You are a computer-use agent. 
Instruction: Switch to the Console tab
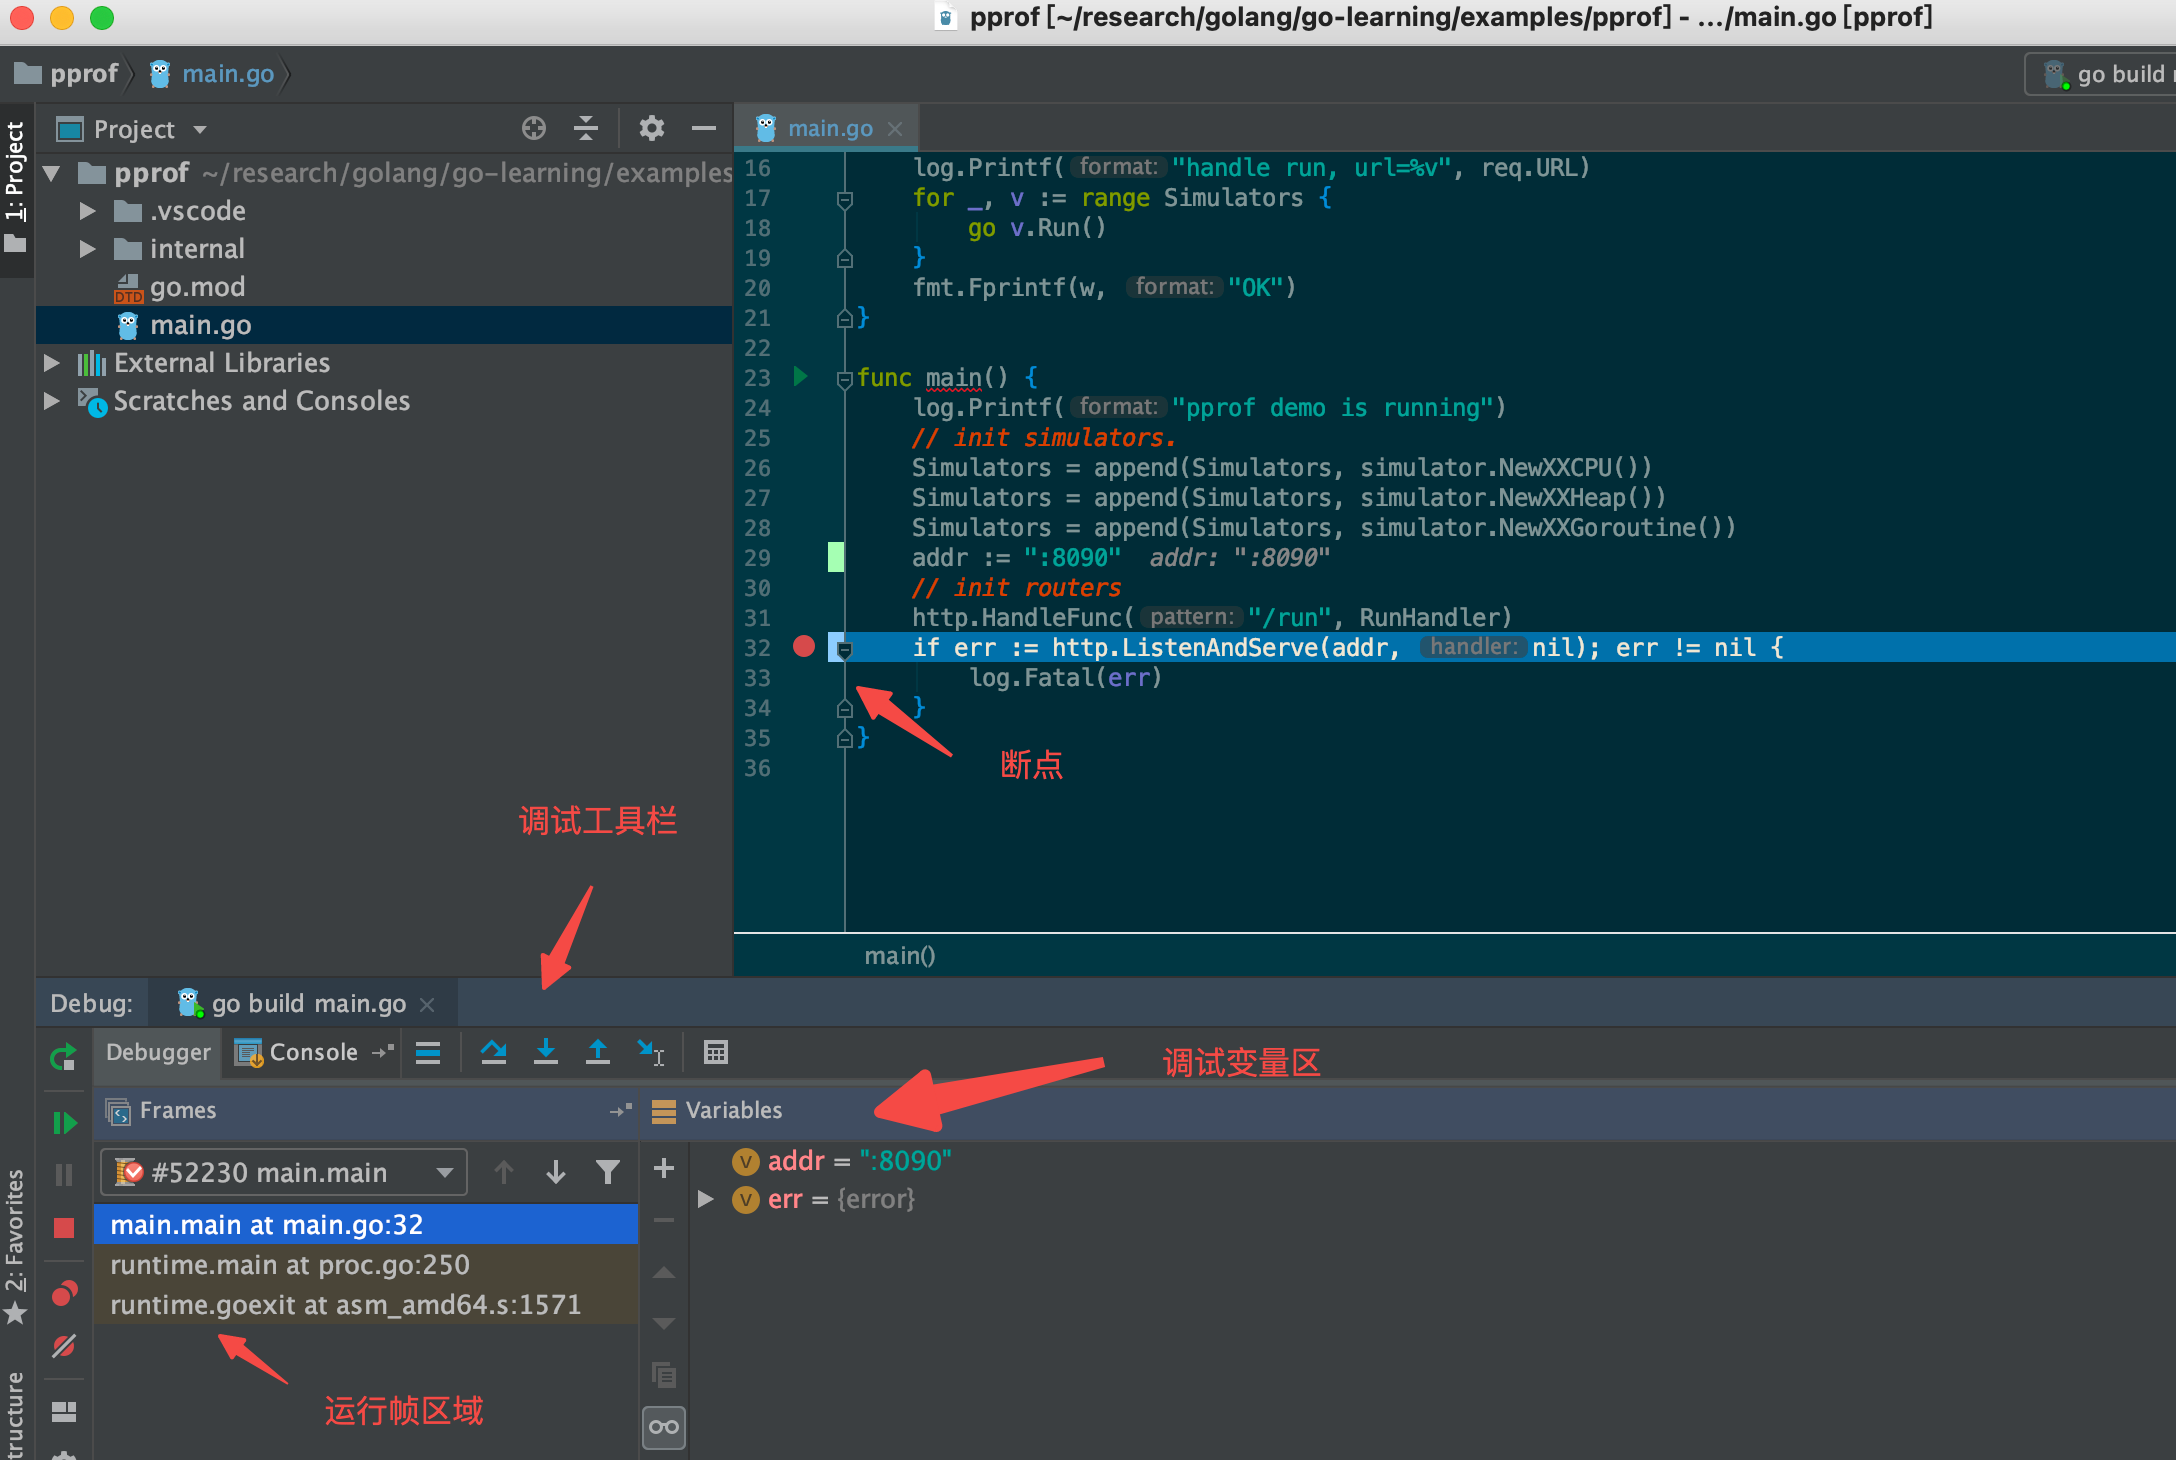(x=312, y=1052)
